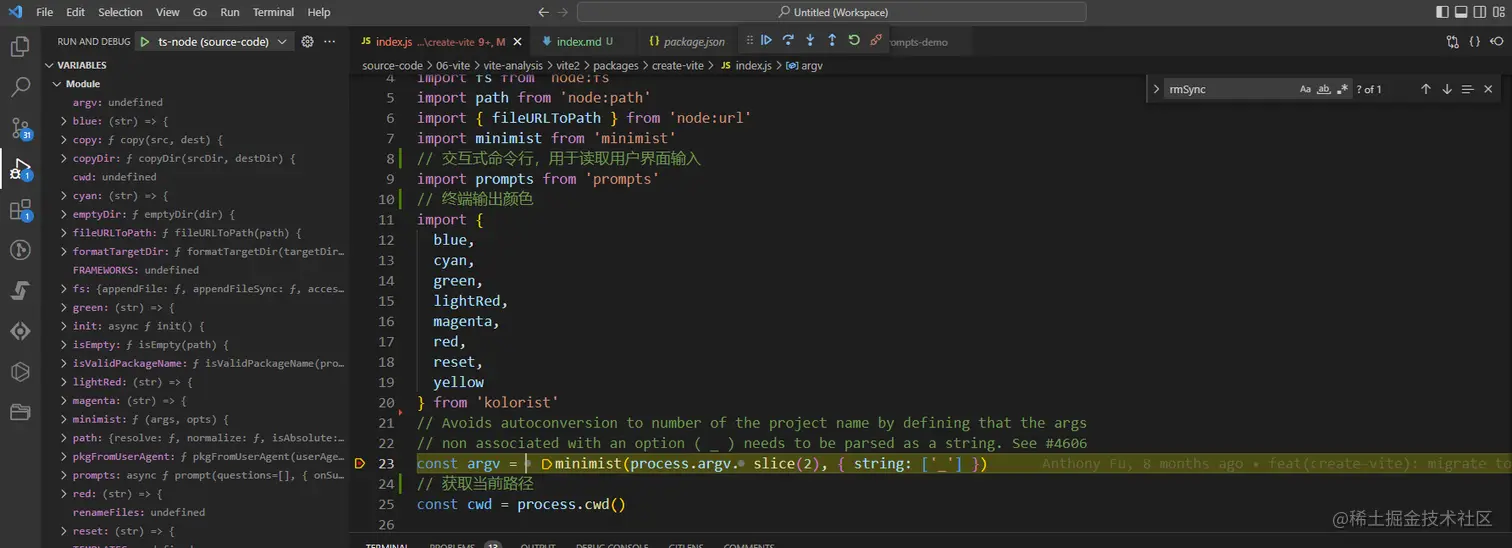Toggle Use Regular Expression in find widget
Screen dimensions: 1512x548
tap(1342, 89)
